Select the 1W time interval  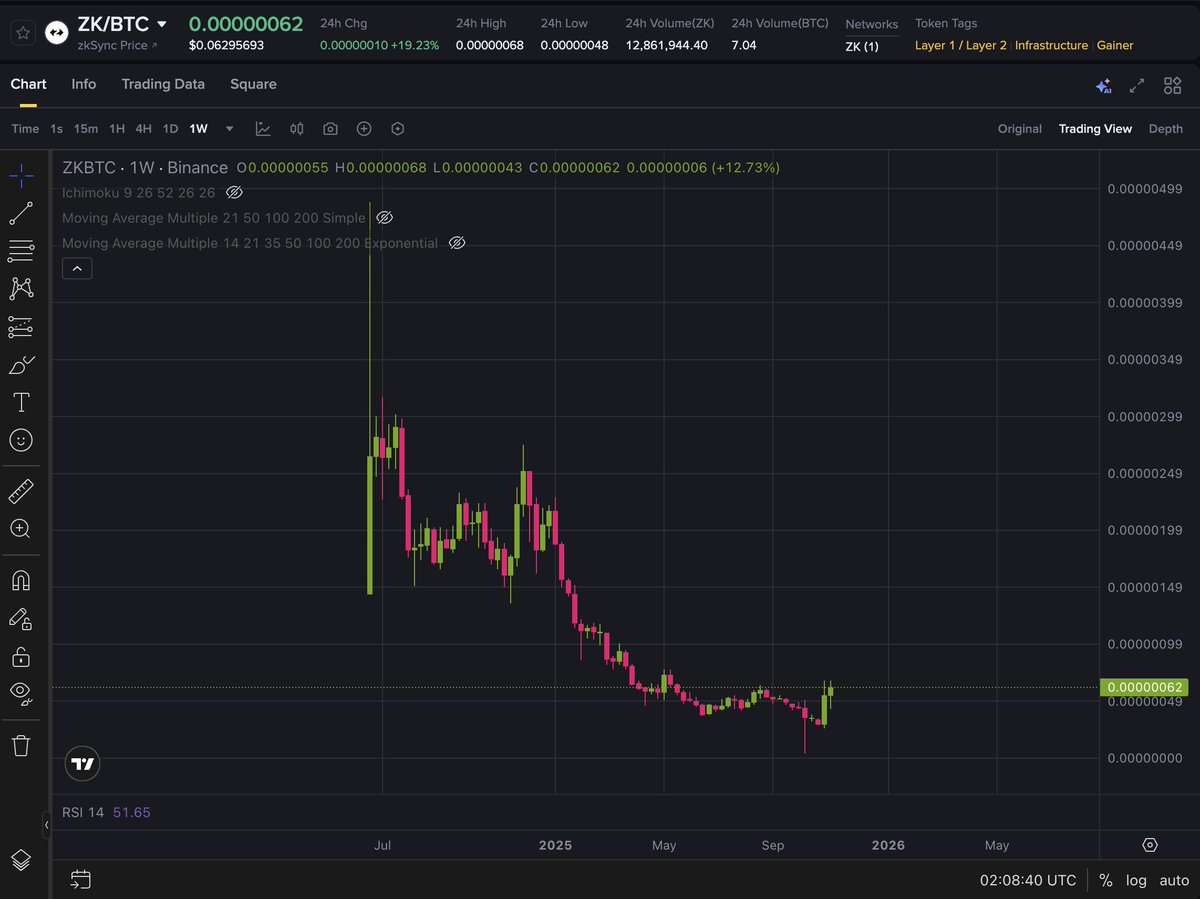[x=199, y=129]
